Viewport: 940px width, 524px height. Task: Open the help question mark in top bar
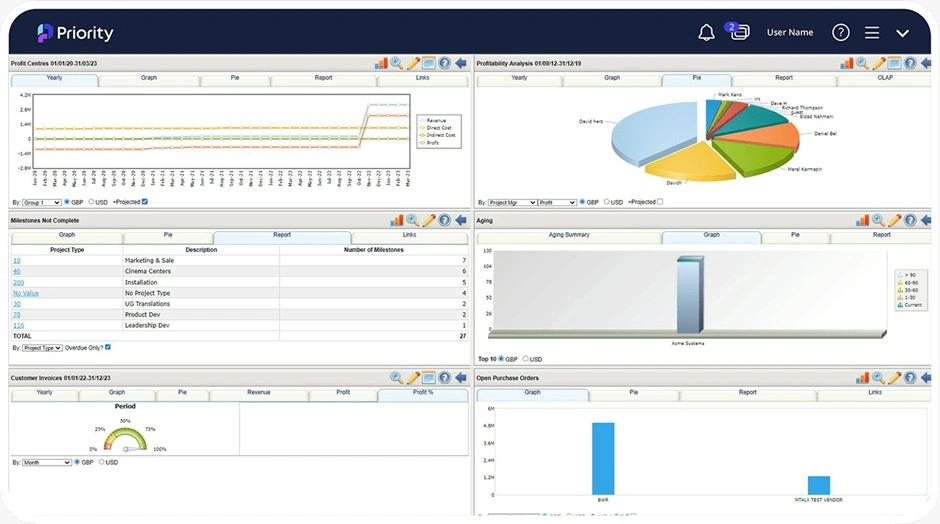point(840,32)
